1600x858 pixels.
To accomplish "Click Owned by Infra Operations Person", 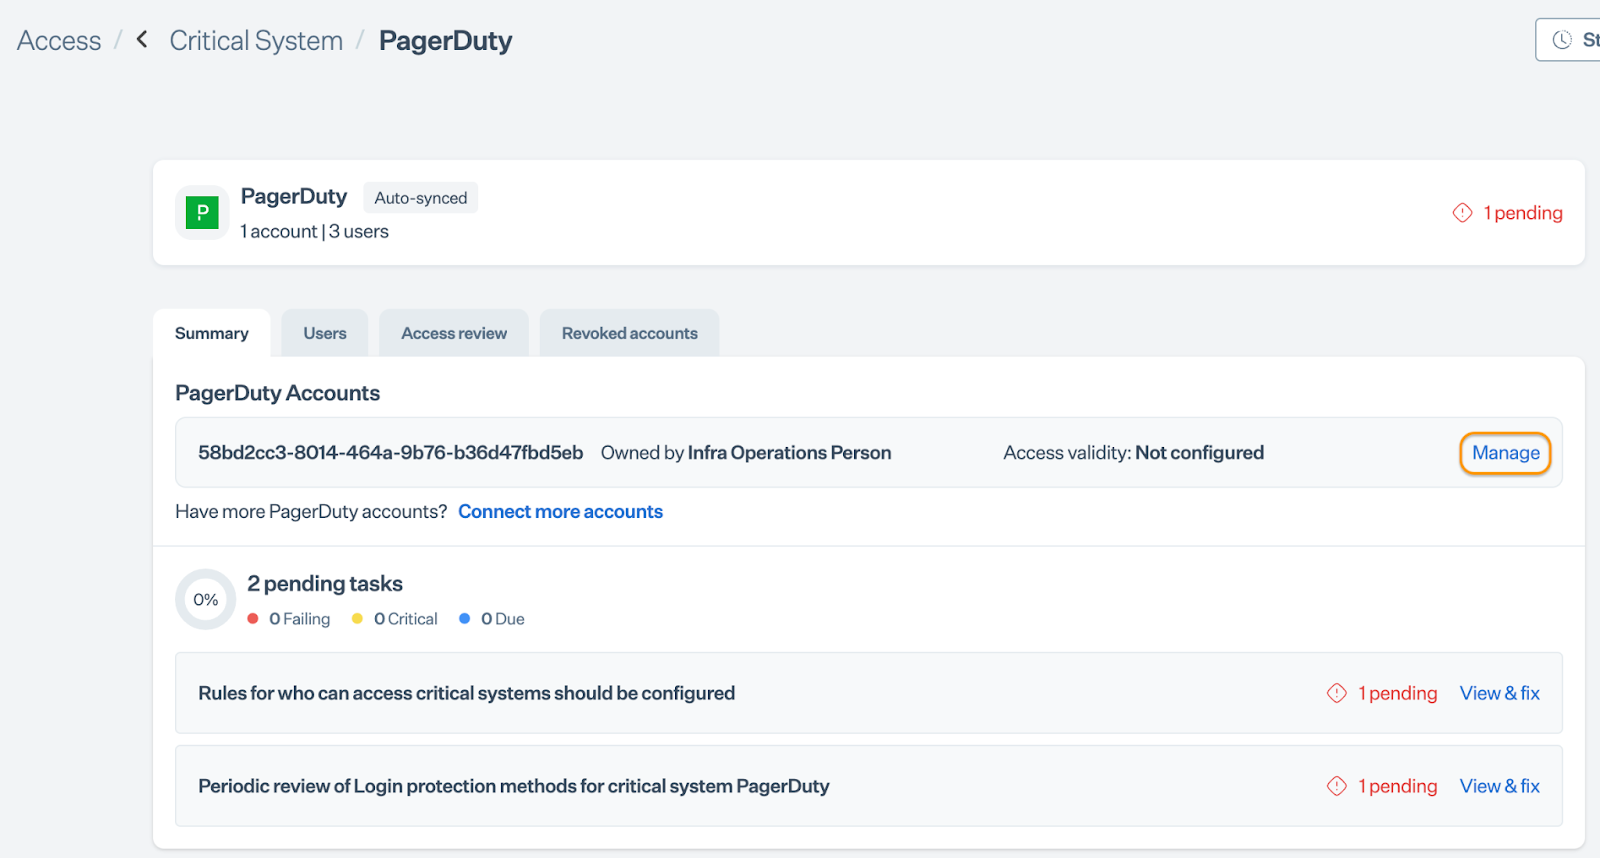I will (746, 452).
